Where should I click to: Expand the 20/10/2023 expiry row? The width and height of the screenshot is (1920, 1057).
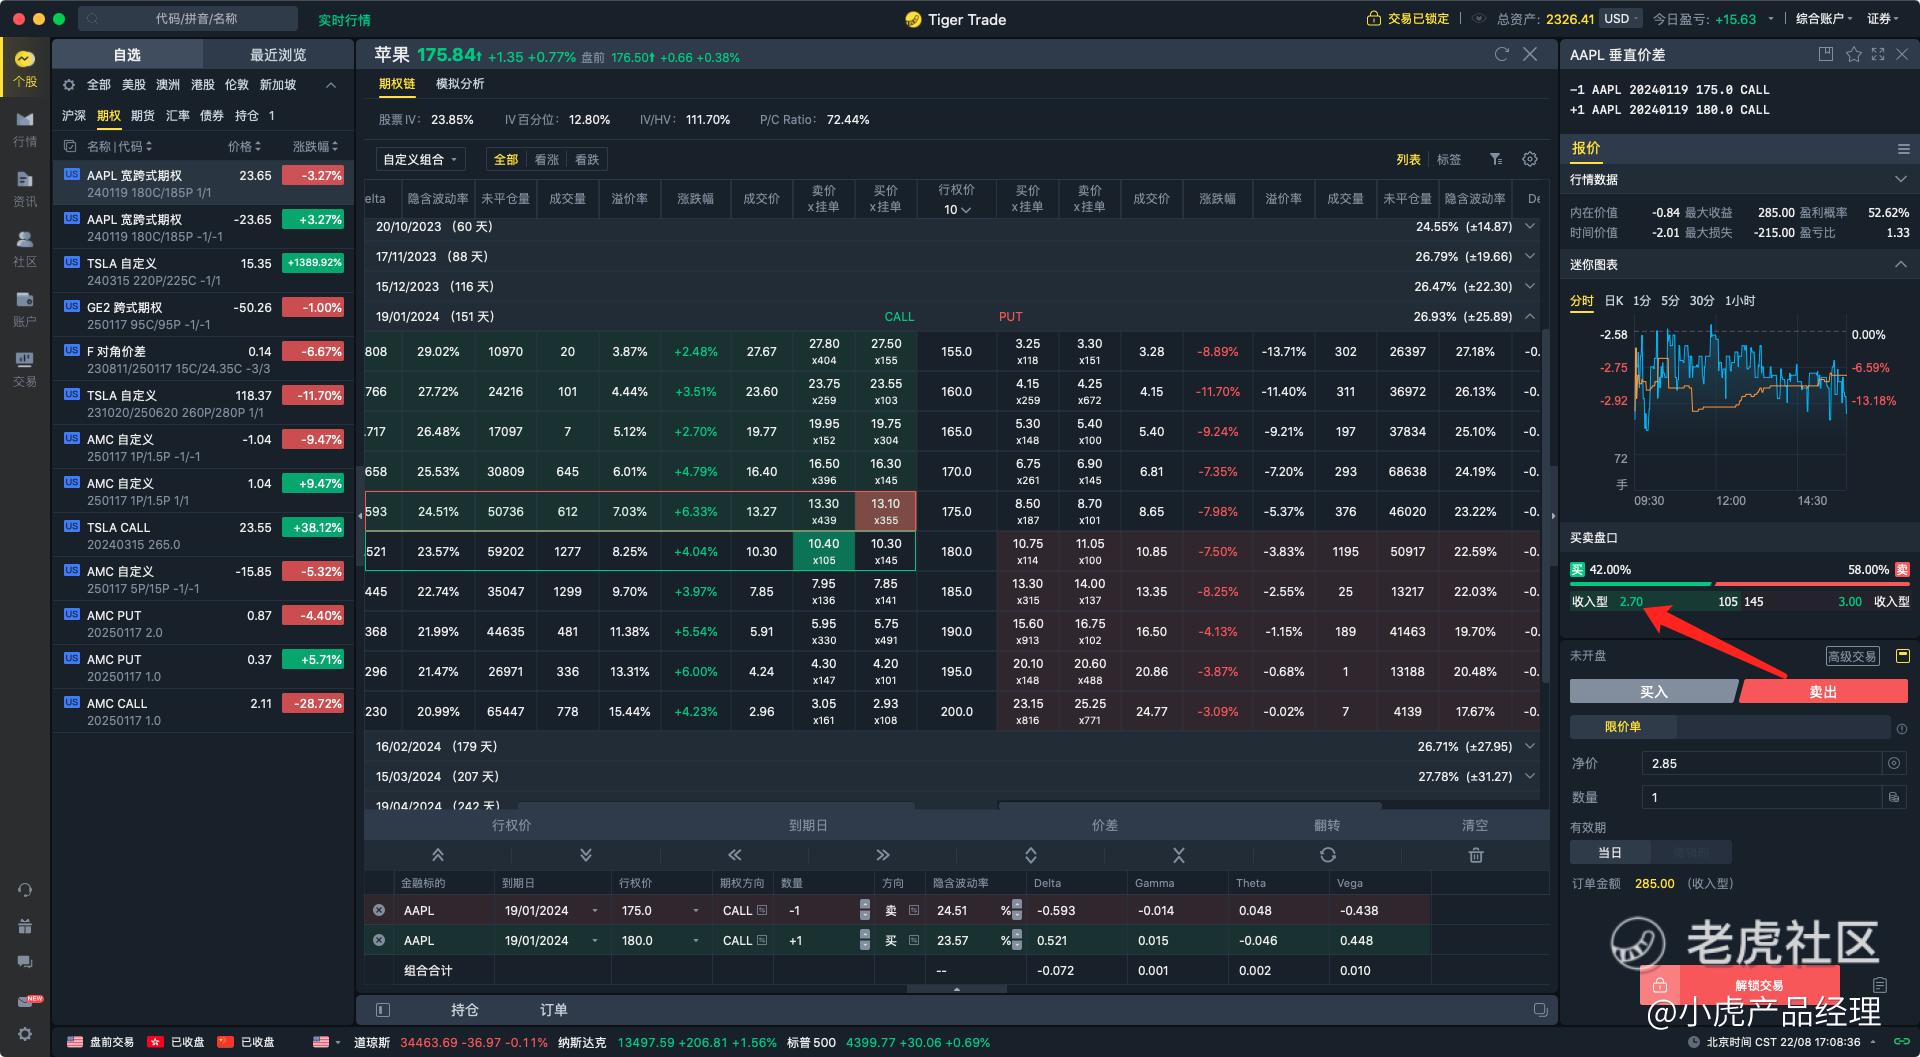[1530, 227]
